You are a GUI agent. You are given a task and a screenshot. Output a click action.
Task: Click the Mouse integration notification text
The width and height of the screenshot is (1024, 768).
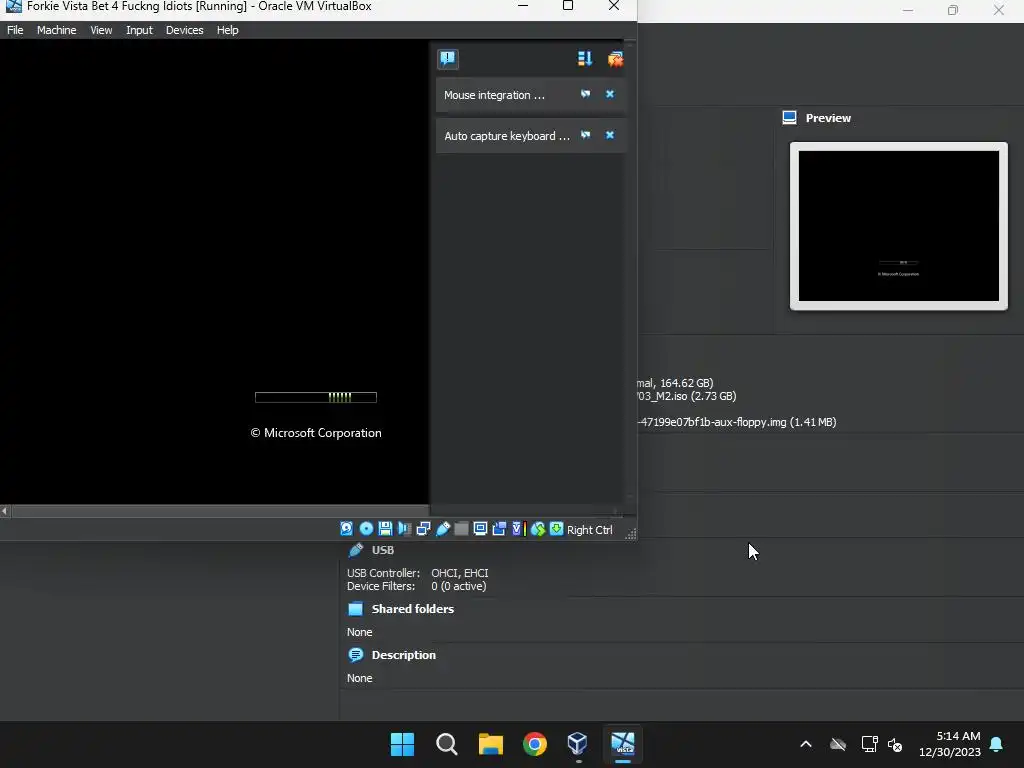pyautogui.click(x=494, y=95)
